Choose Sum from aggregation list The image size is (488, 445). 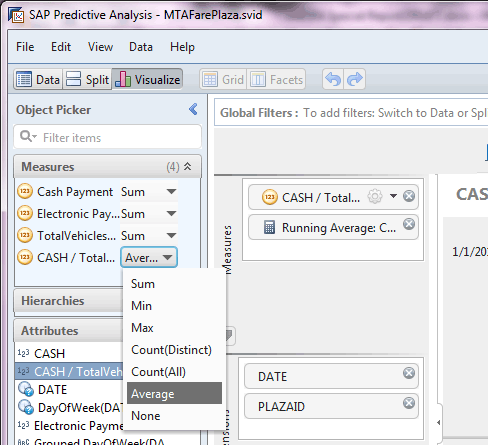click(x=174, y=284)
